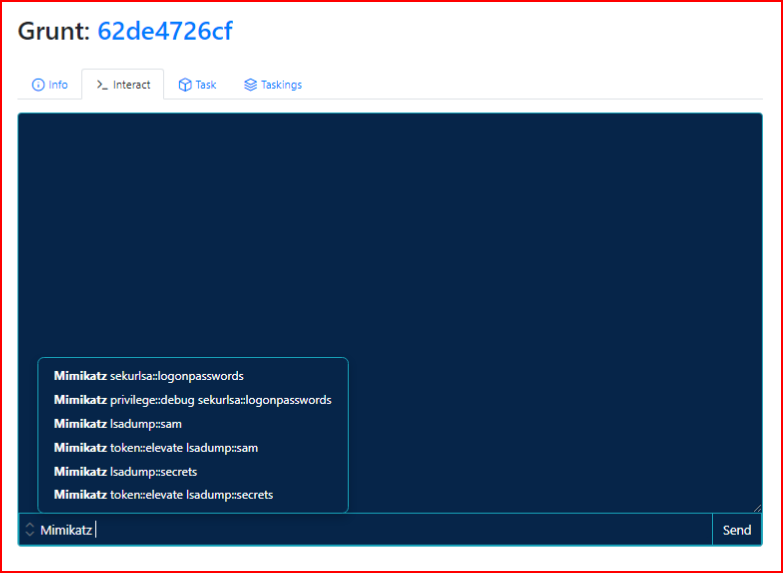Pick Mimikatz token::elevate lsadump::sam suggestion
The width and height of the screenshot is (783, 573).
193,448
